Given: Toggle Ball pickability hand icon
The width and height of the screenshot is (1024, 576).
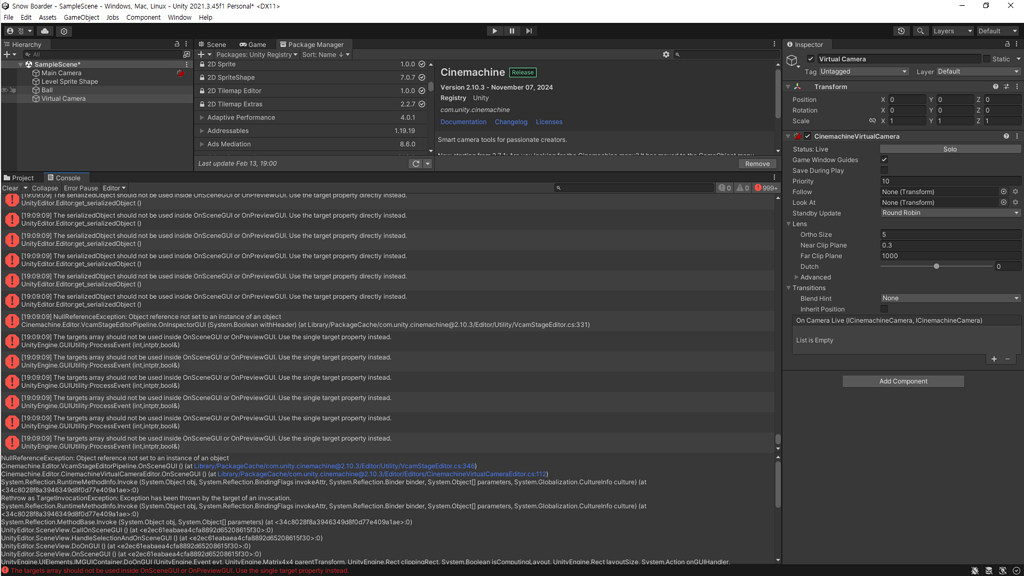Looking at the screenshot, I should [x=13, y=90].
